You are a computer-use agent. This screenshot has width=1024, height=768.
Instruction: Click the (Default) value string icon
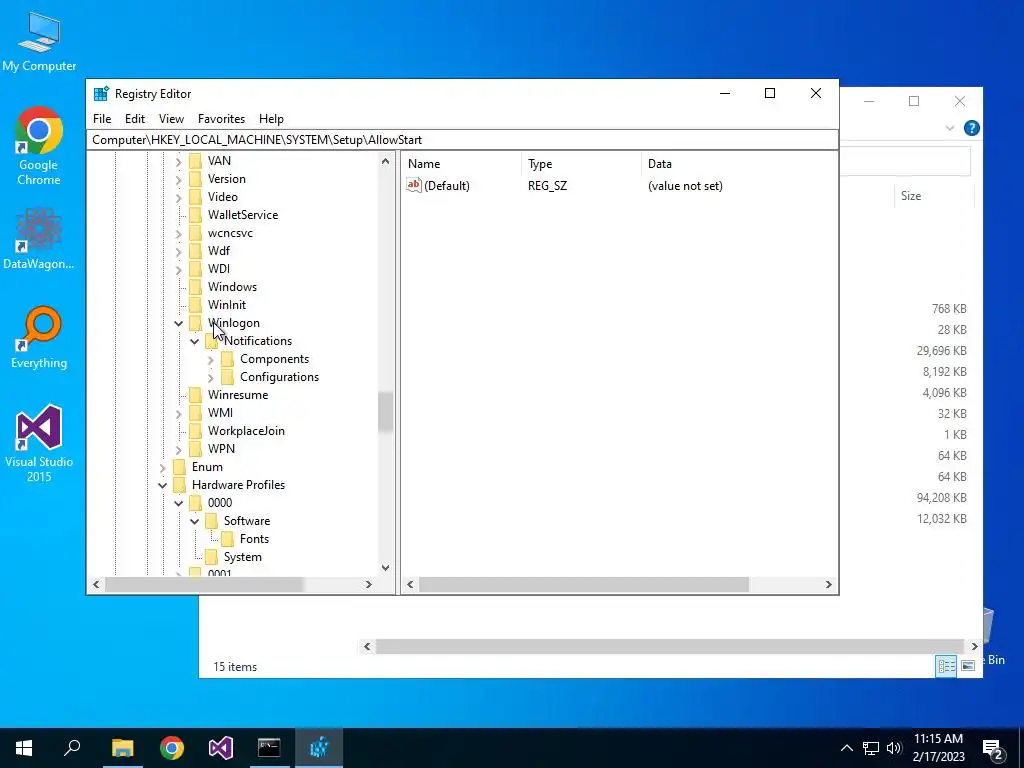click(x=414, y=185)
